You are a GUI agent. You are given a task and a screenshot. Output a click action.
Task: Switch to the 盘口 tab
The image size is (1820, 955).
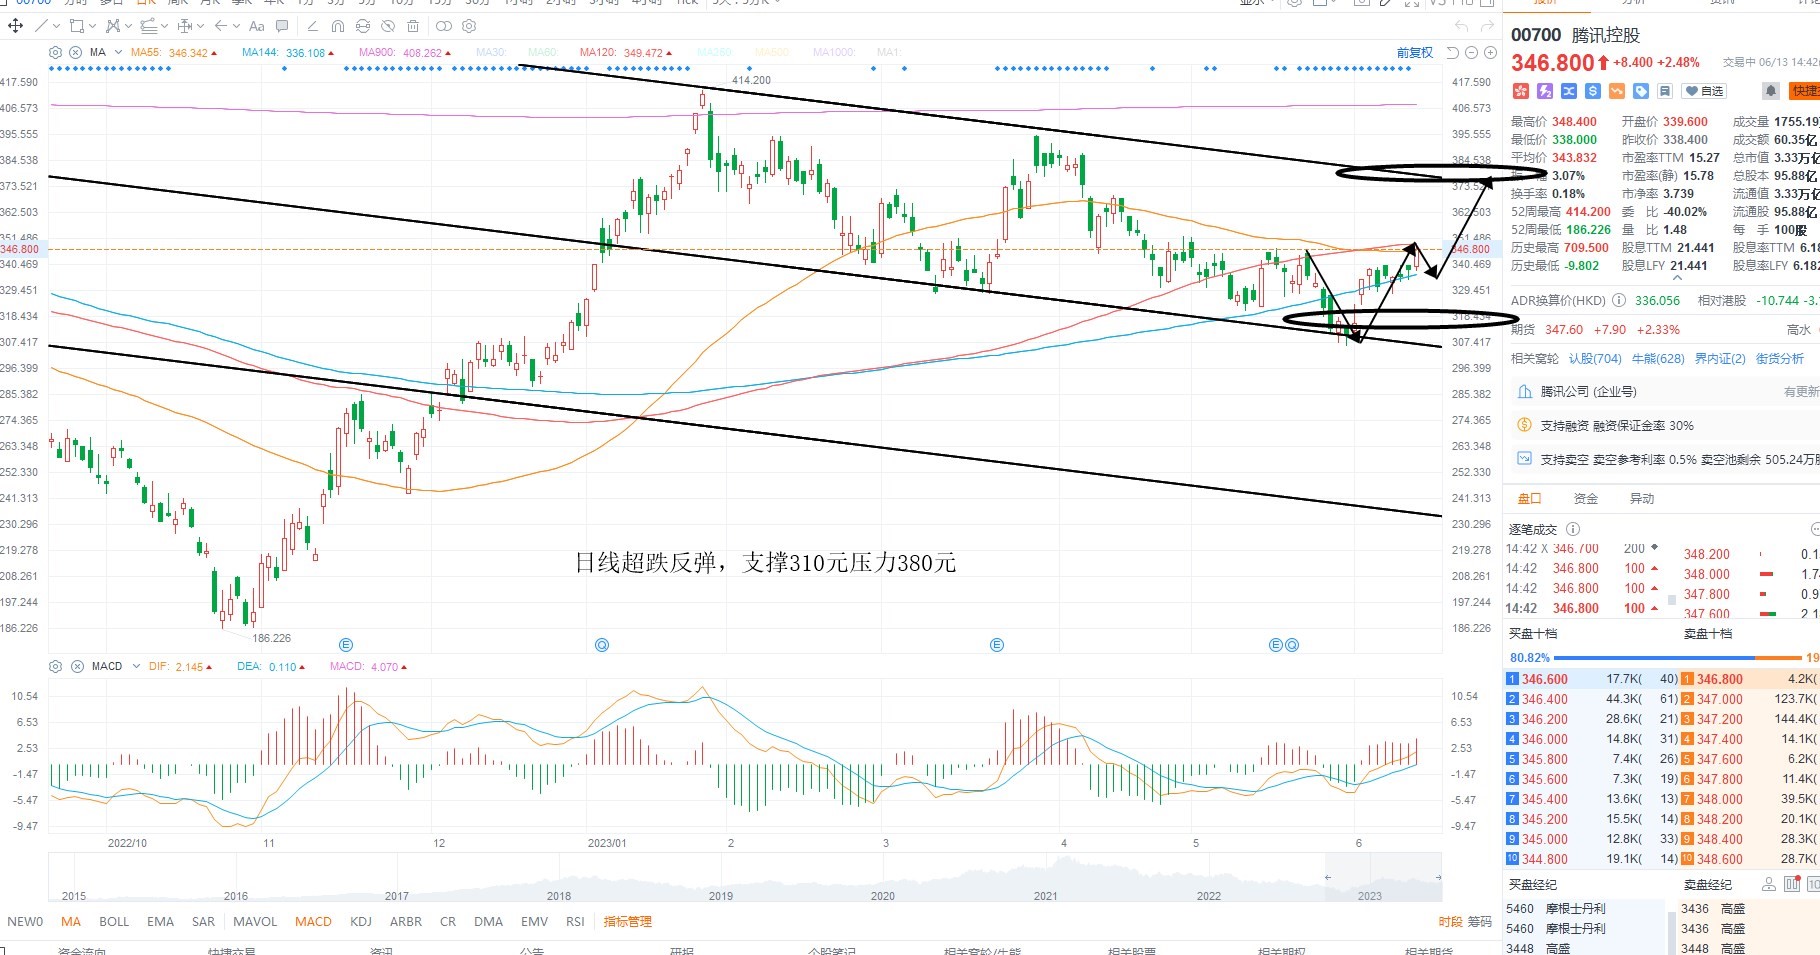coord(1529,498)
